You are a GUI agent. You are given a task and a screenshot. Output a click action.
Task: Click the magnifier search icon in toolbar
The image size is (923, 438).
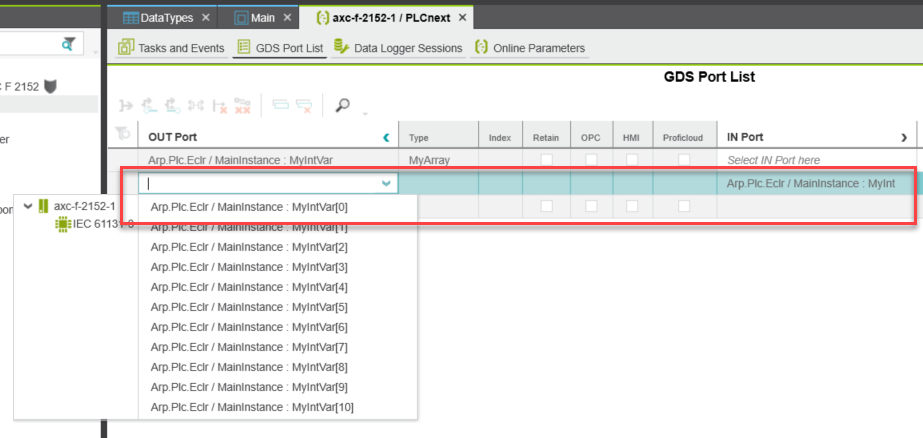pos(343,104)
